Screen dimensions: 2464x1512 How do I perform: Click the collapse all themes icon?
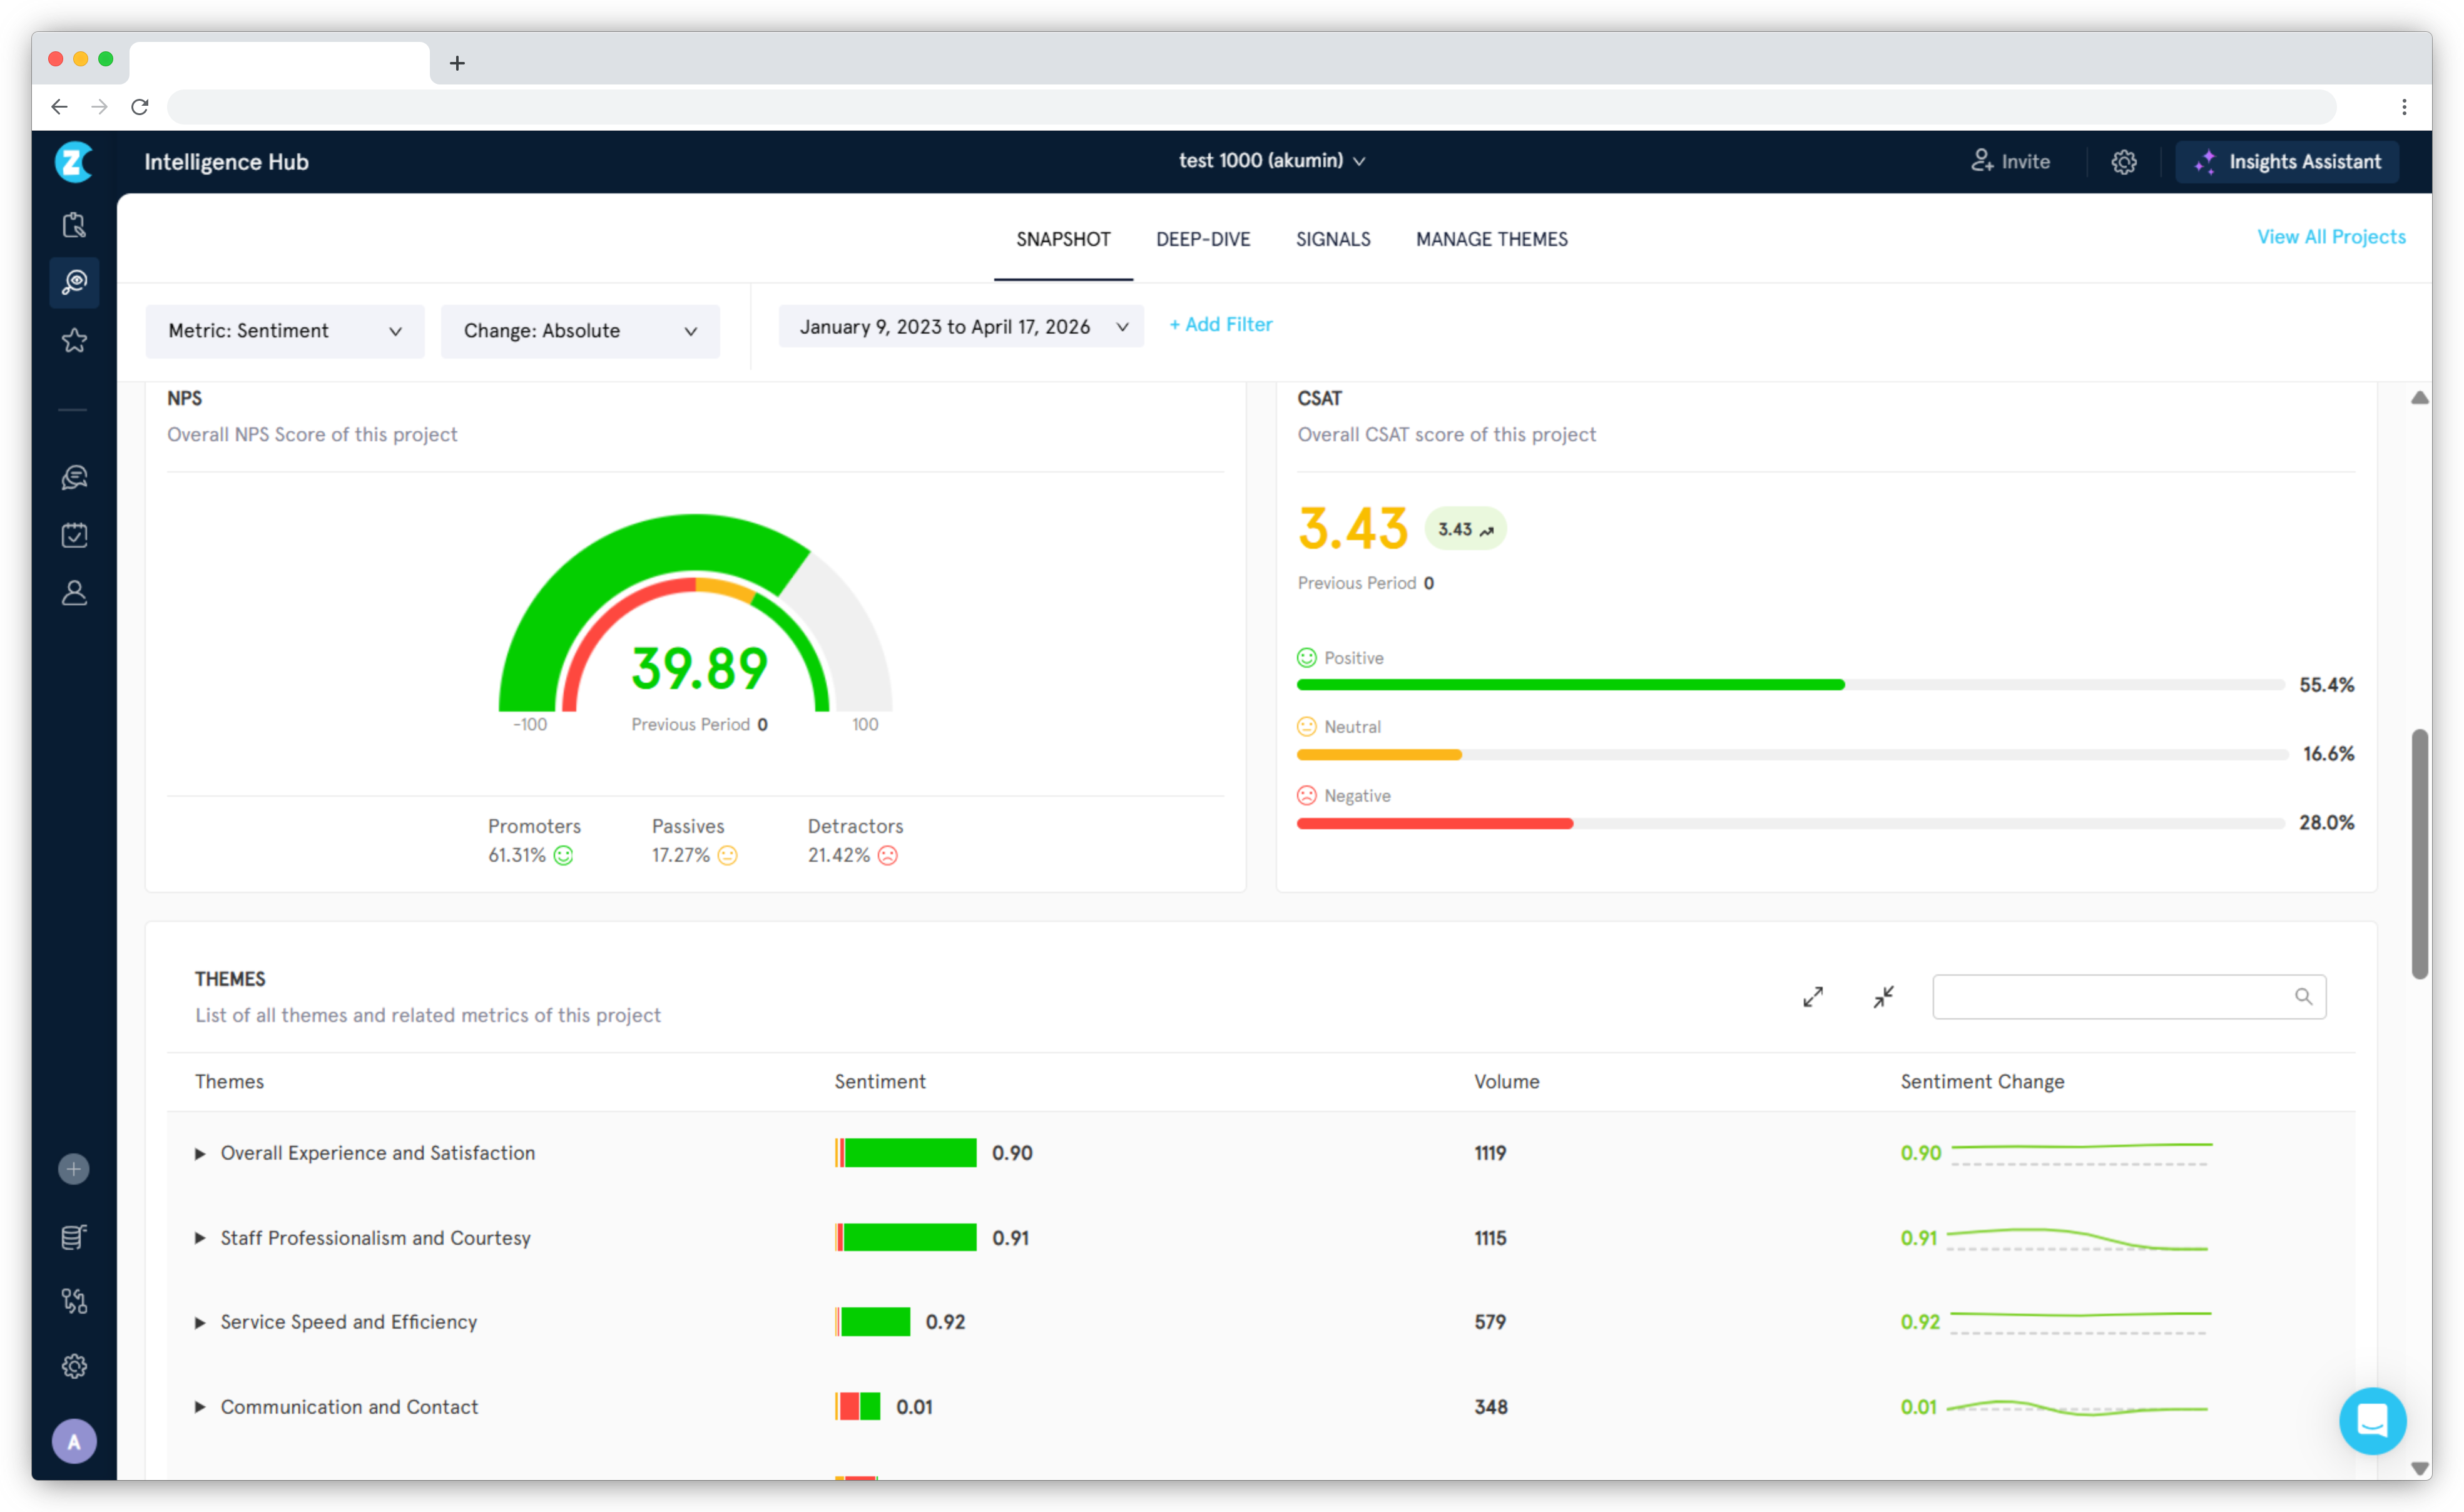coord(1883,997)
